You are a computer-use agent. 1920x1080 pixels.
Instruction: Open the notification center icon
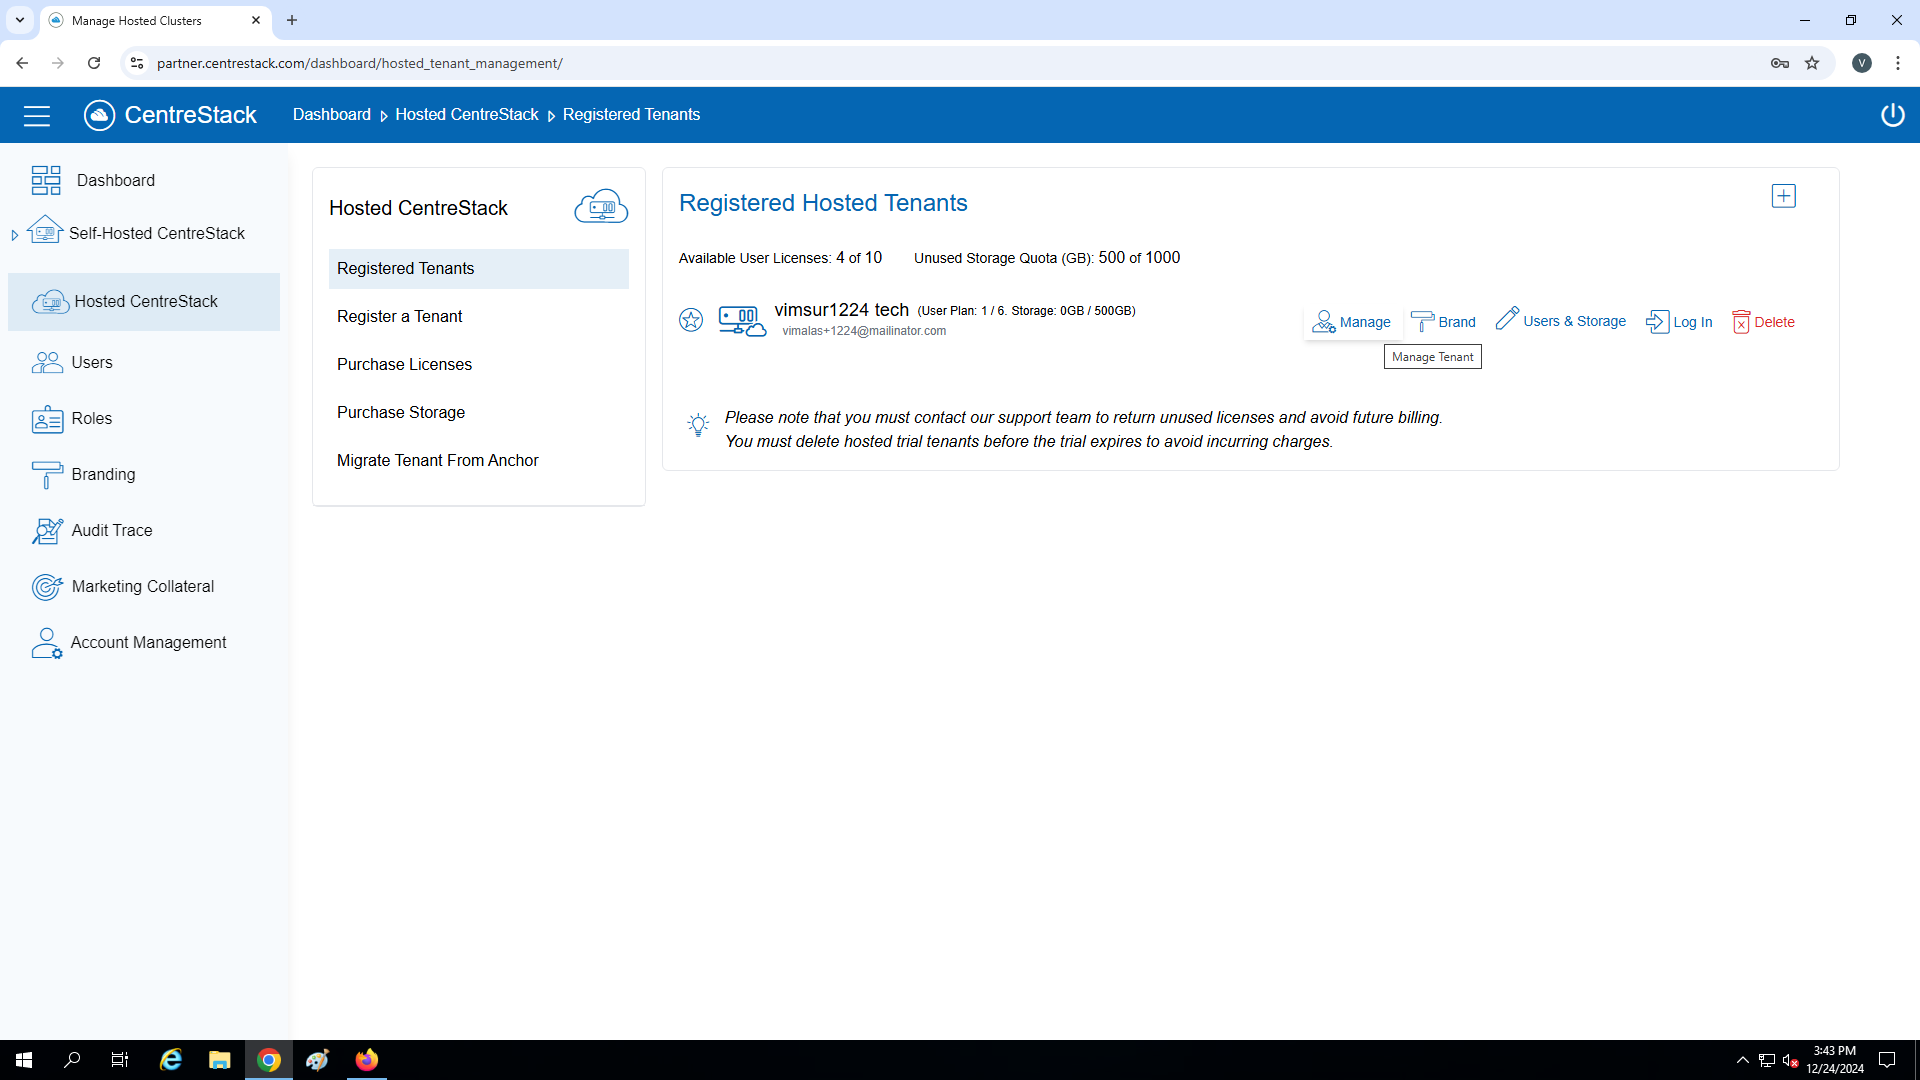coord(1887,1060)
